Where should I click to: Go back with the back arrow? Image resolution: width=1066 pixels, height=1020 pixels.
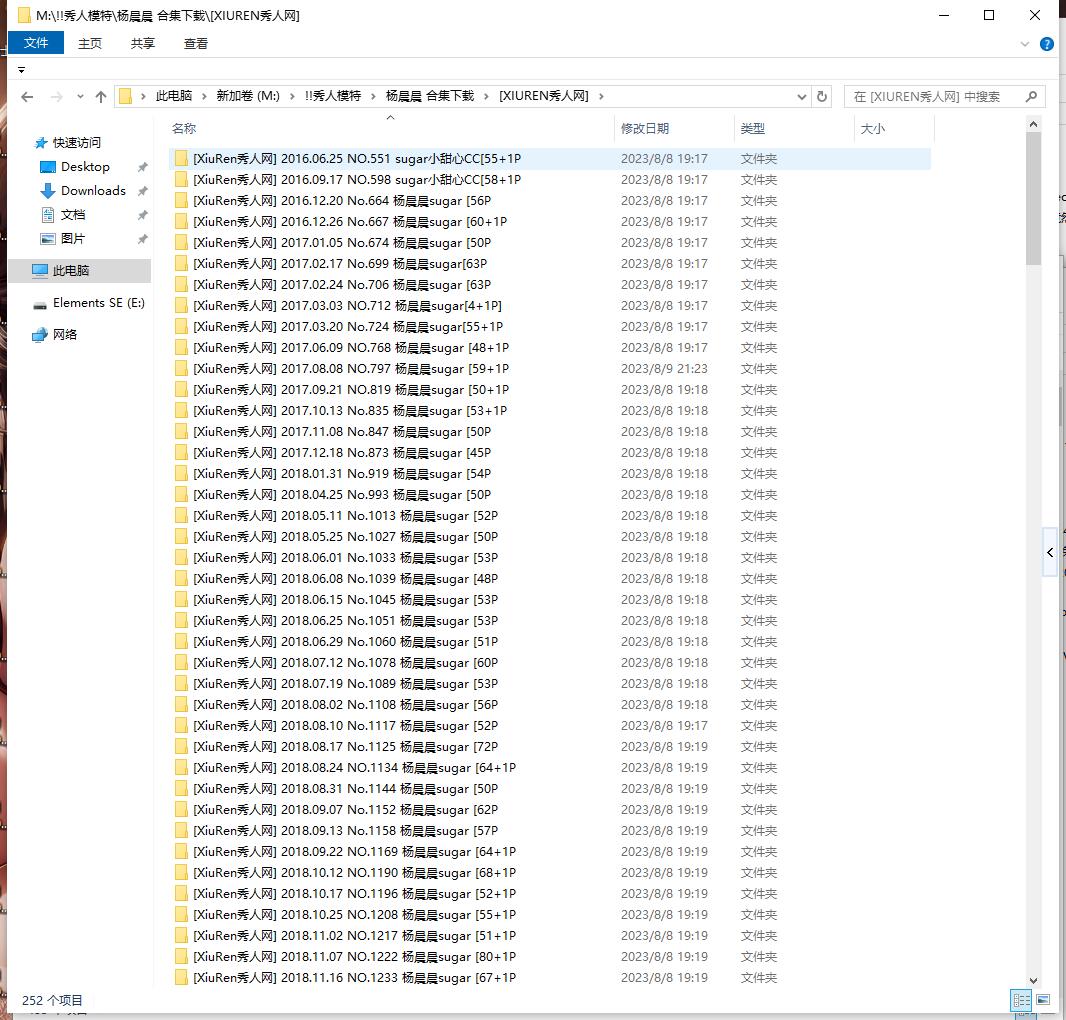(x=27, y=97)
